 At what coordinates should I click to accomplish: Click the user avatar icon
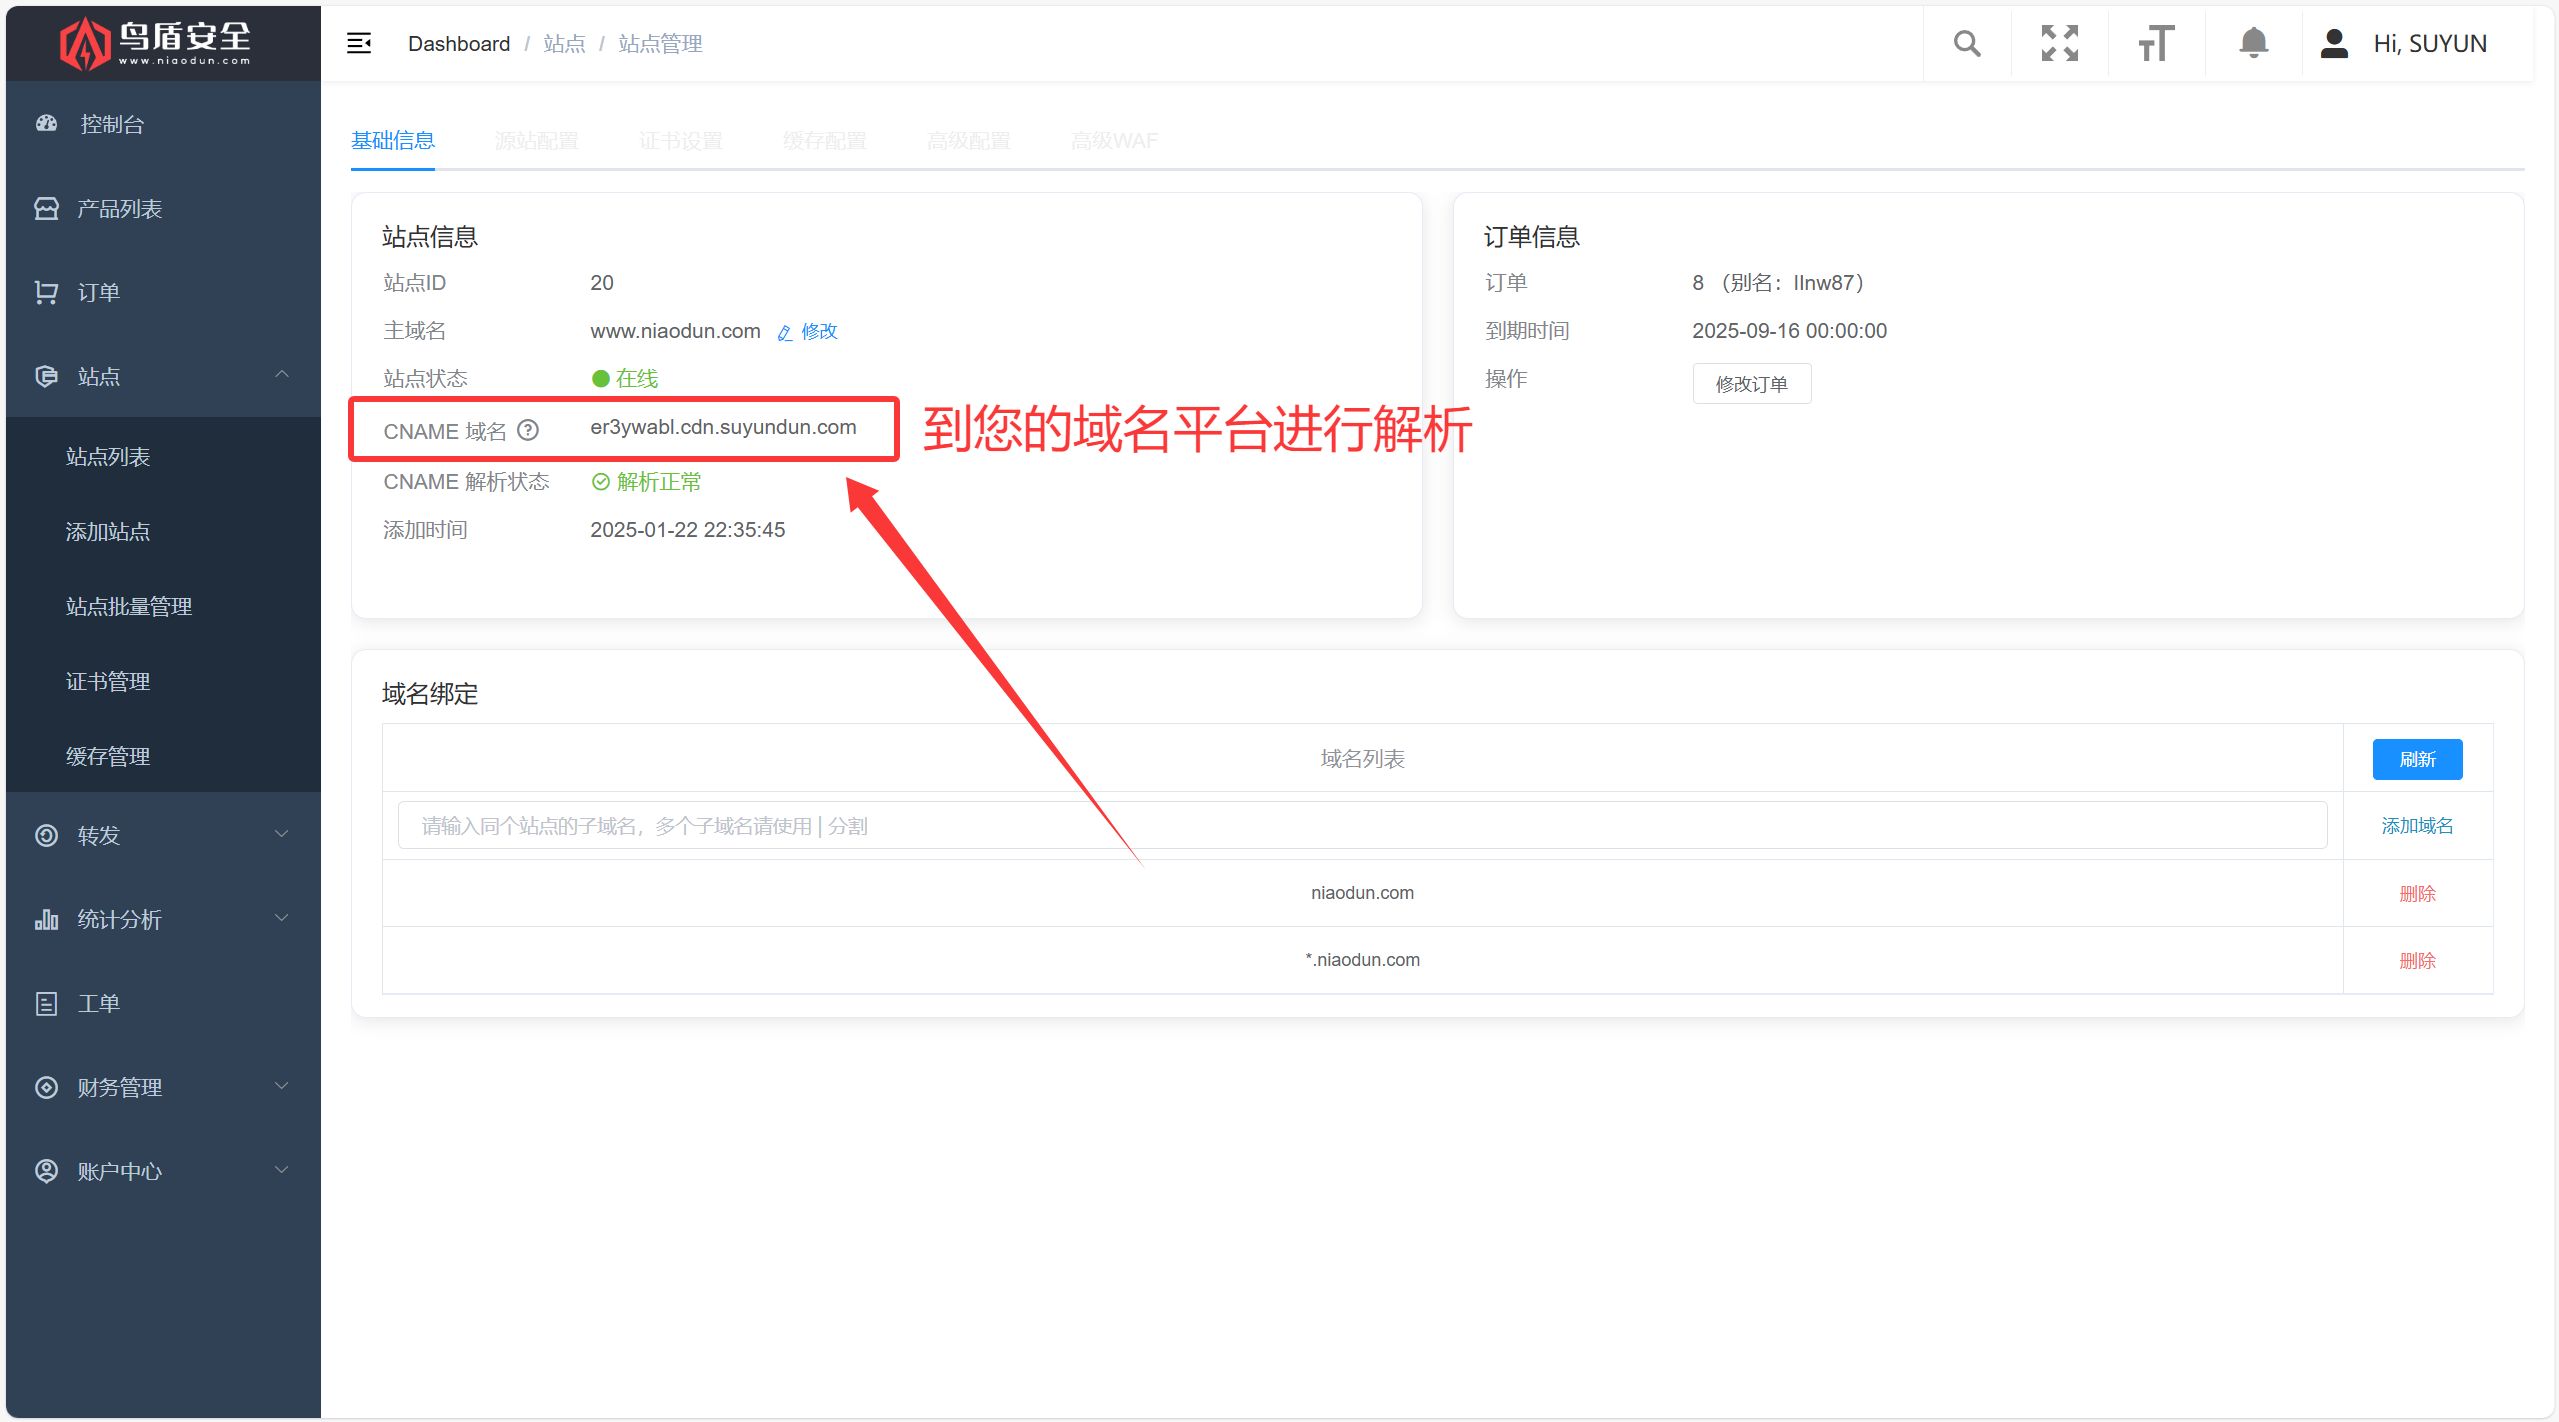tap(2334, 43)
